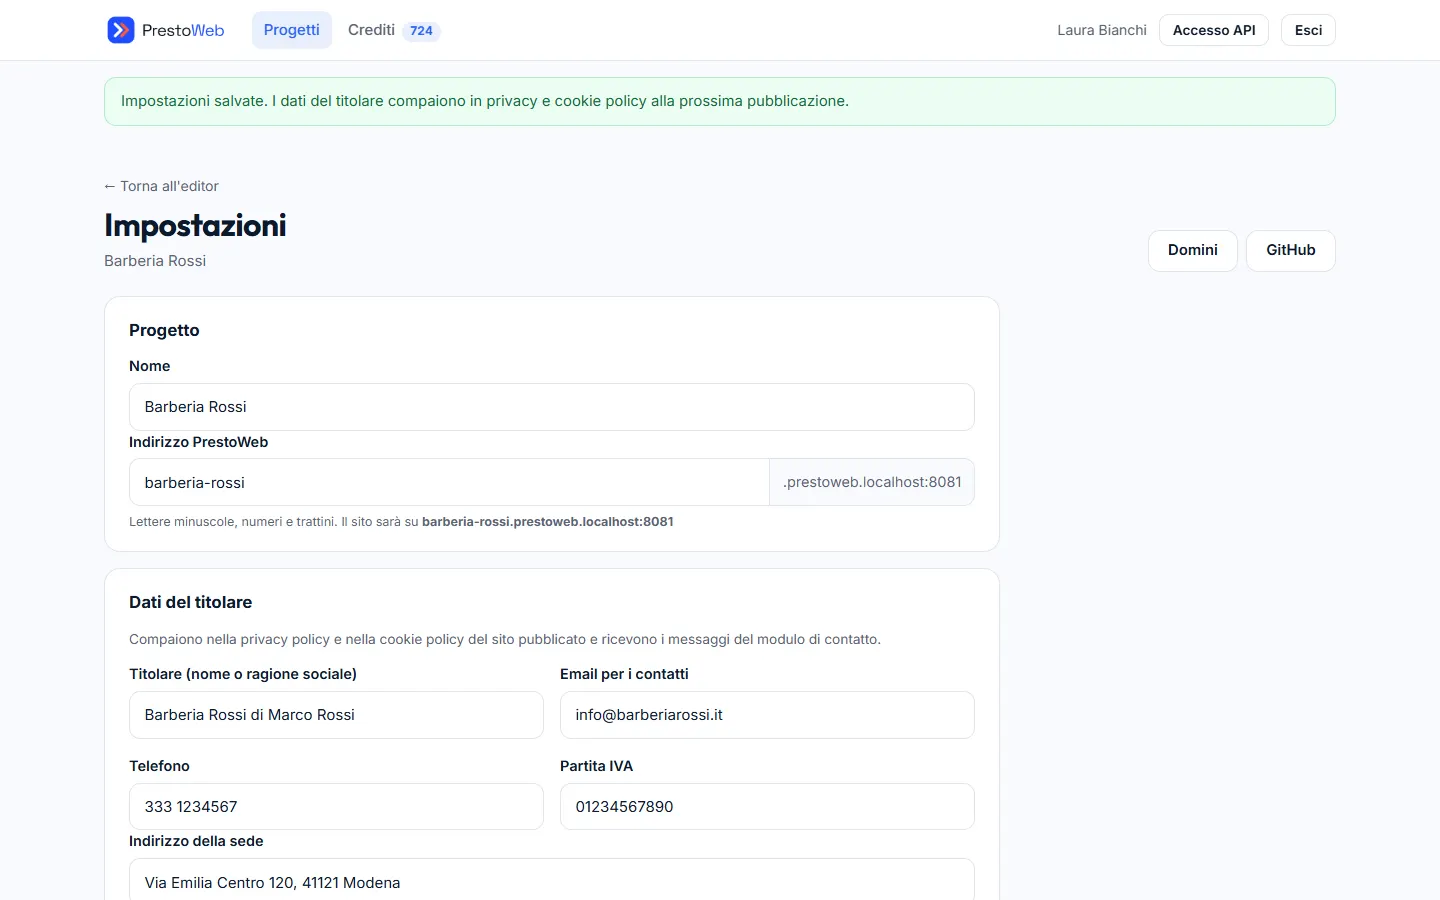Edit the Titolare name field

[x=336, y=715]
